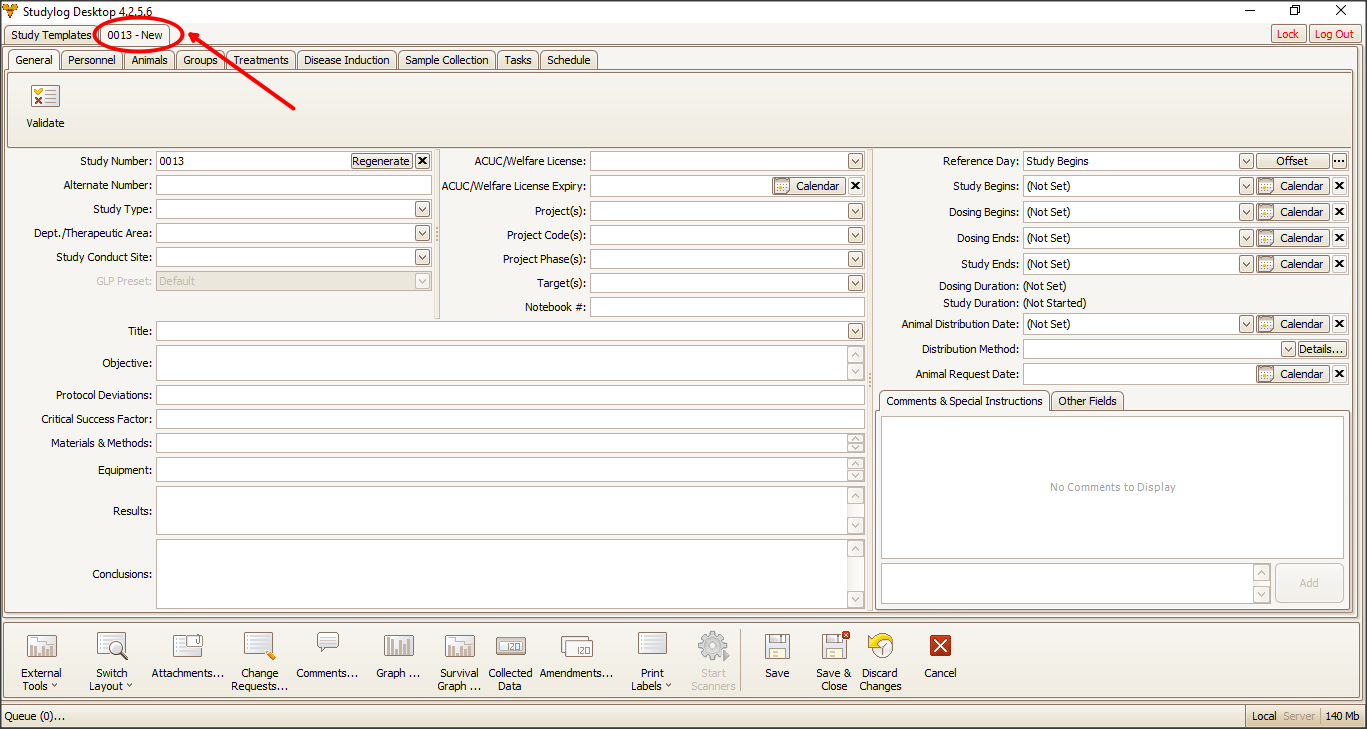Open the Switch Layout tool
Image resolution: width=1367 pixels, height=729 pixels.
coord(111,661)
